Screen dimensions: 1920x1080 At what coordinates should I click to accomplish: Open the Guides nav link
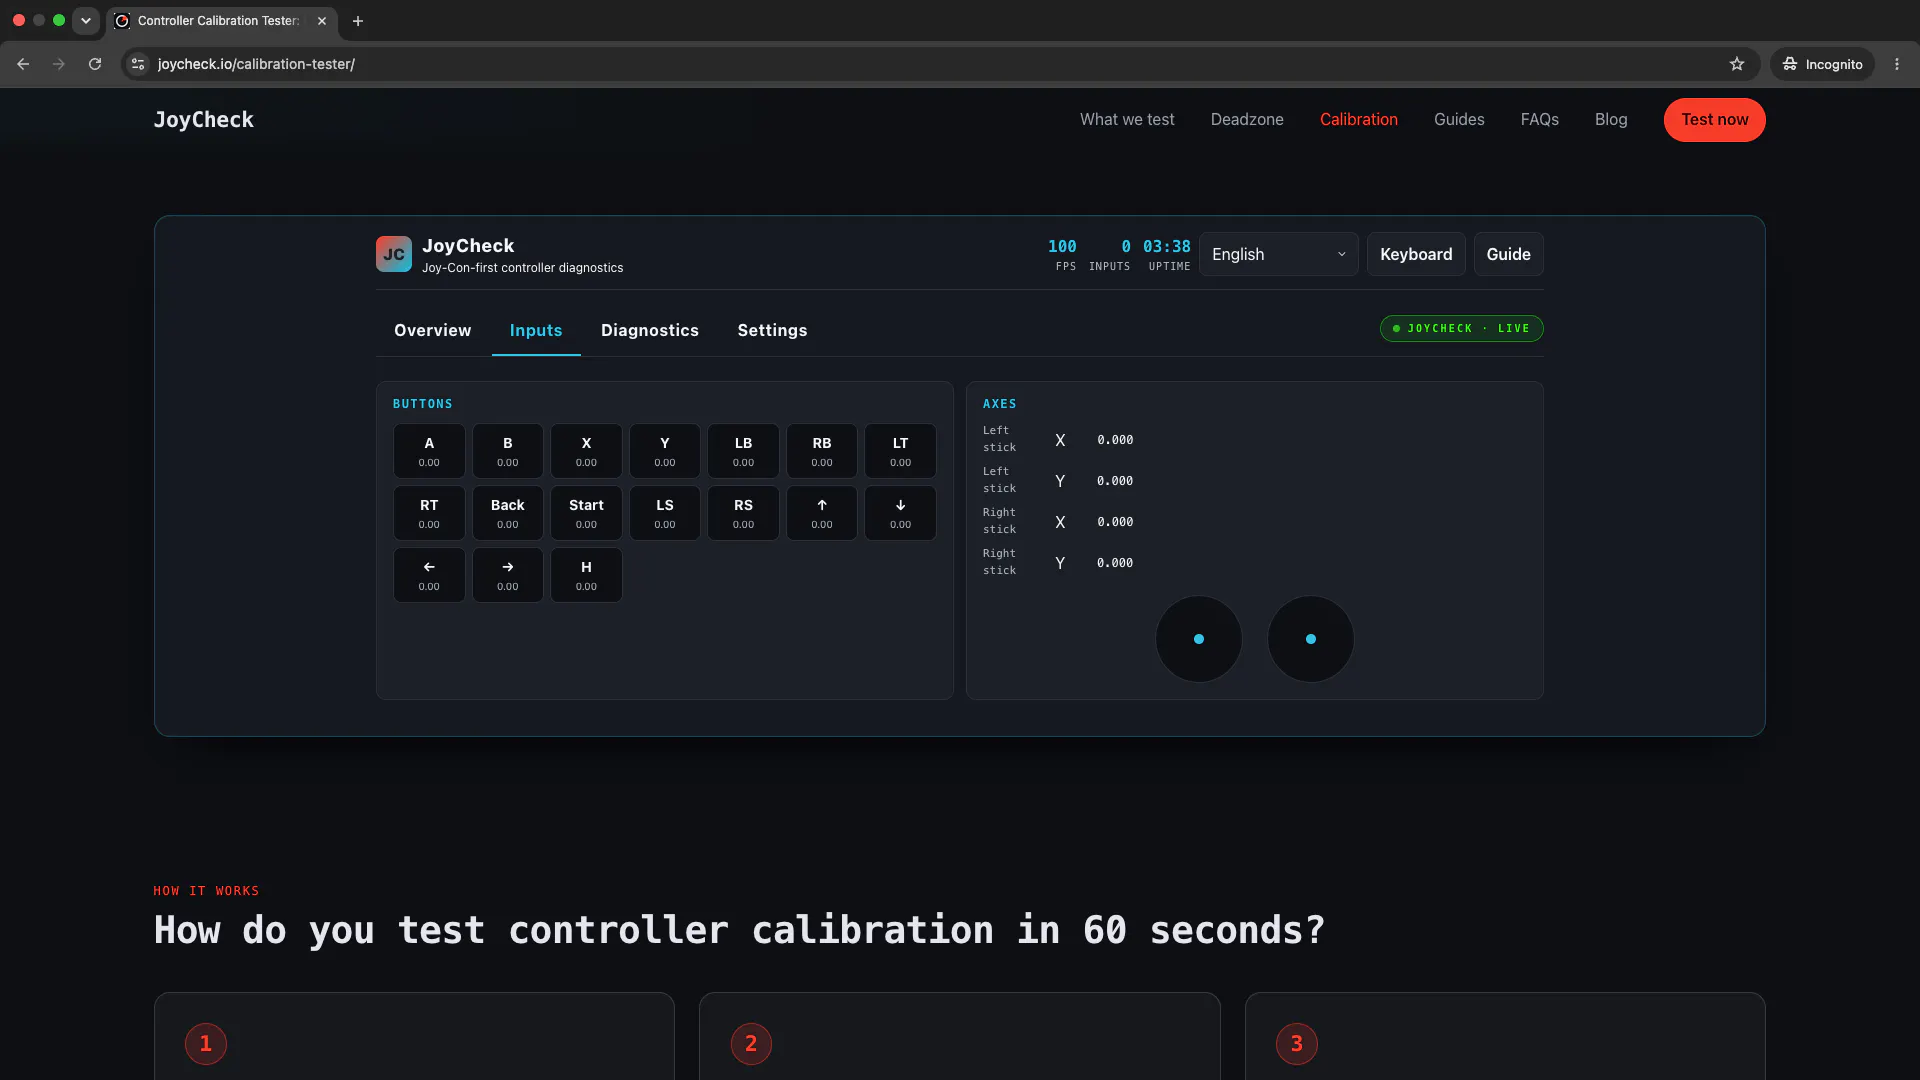pos(1459,119)
